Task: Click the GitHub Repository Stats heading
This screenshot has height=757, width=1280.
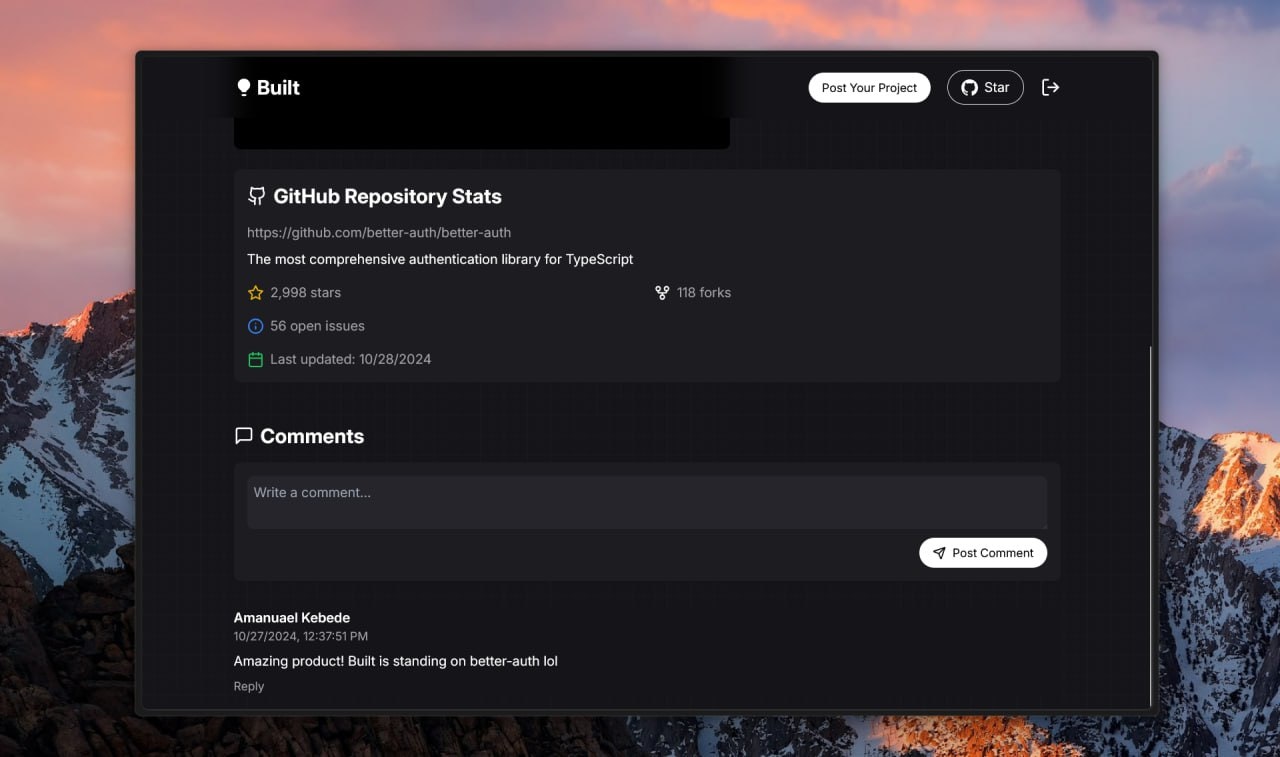Action: (x=387, y=196)
